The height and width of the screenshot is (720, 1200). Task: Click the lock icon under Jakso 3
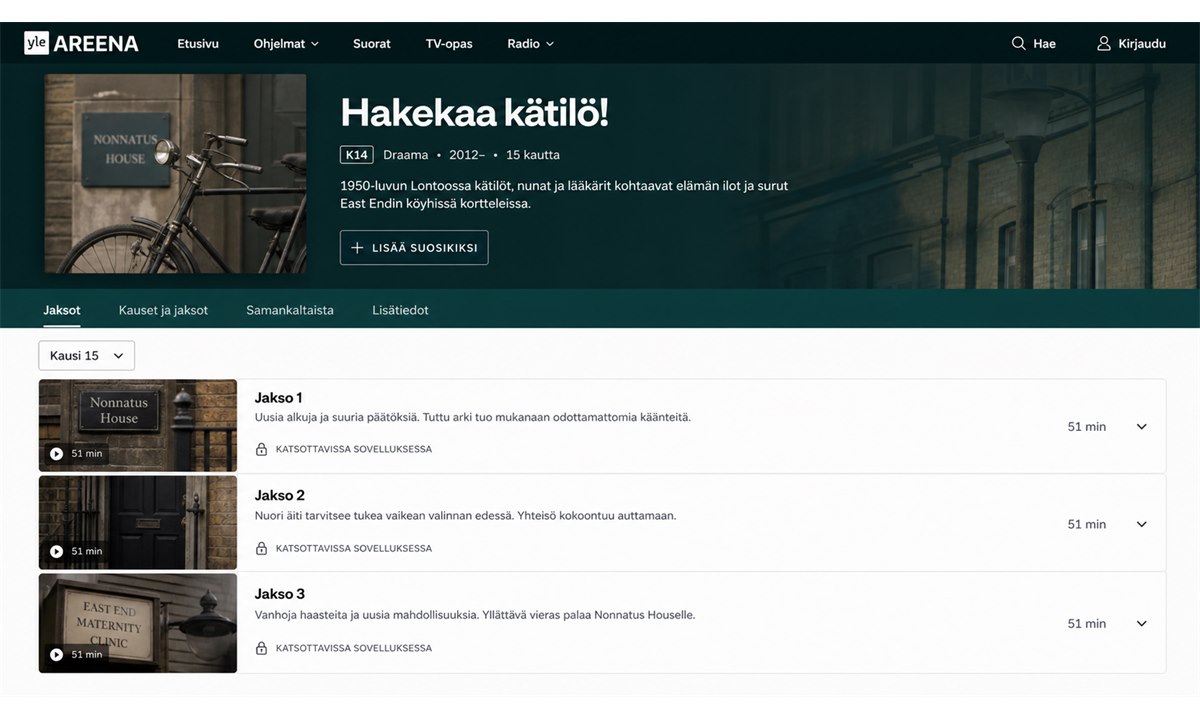point(261,648)
